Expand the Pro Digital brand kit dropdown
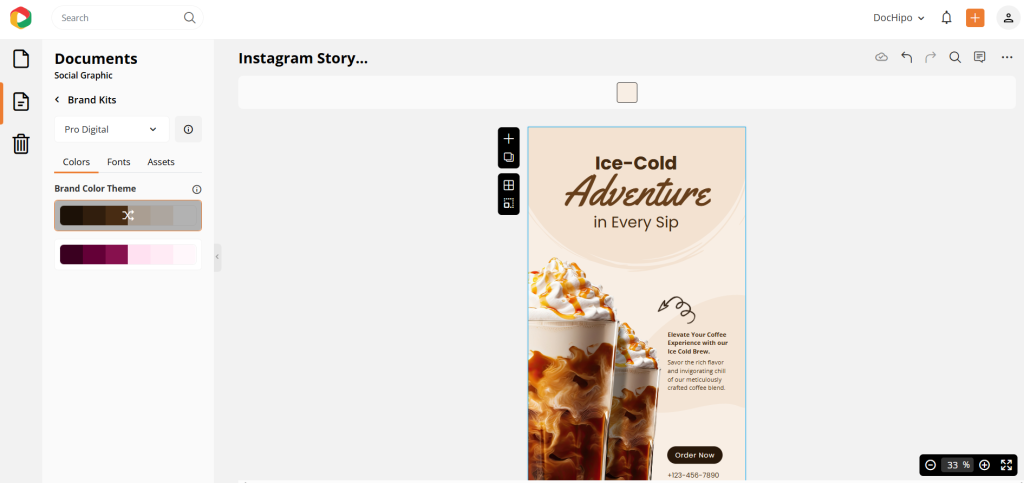Viewport: 1024px width, 483px height. point(112,129)
